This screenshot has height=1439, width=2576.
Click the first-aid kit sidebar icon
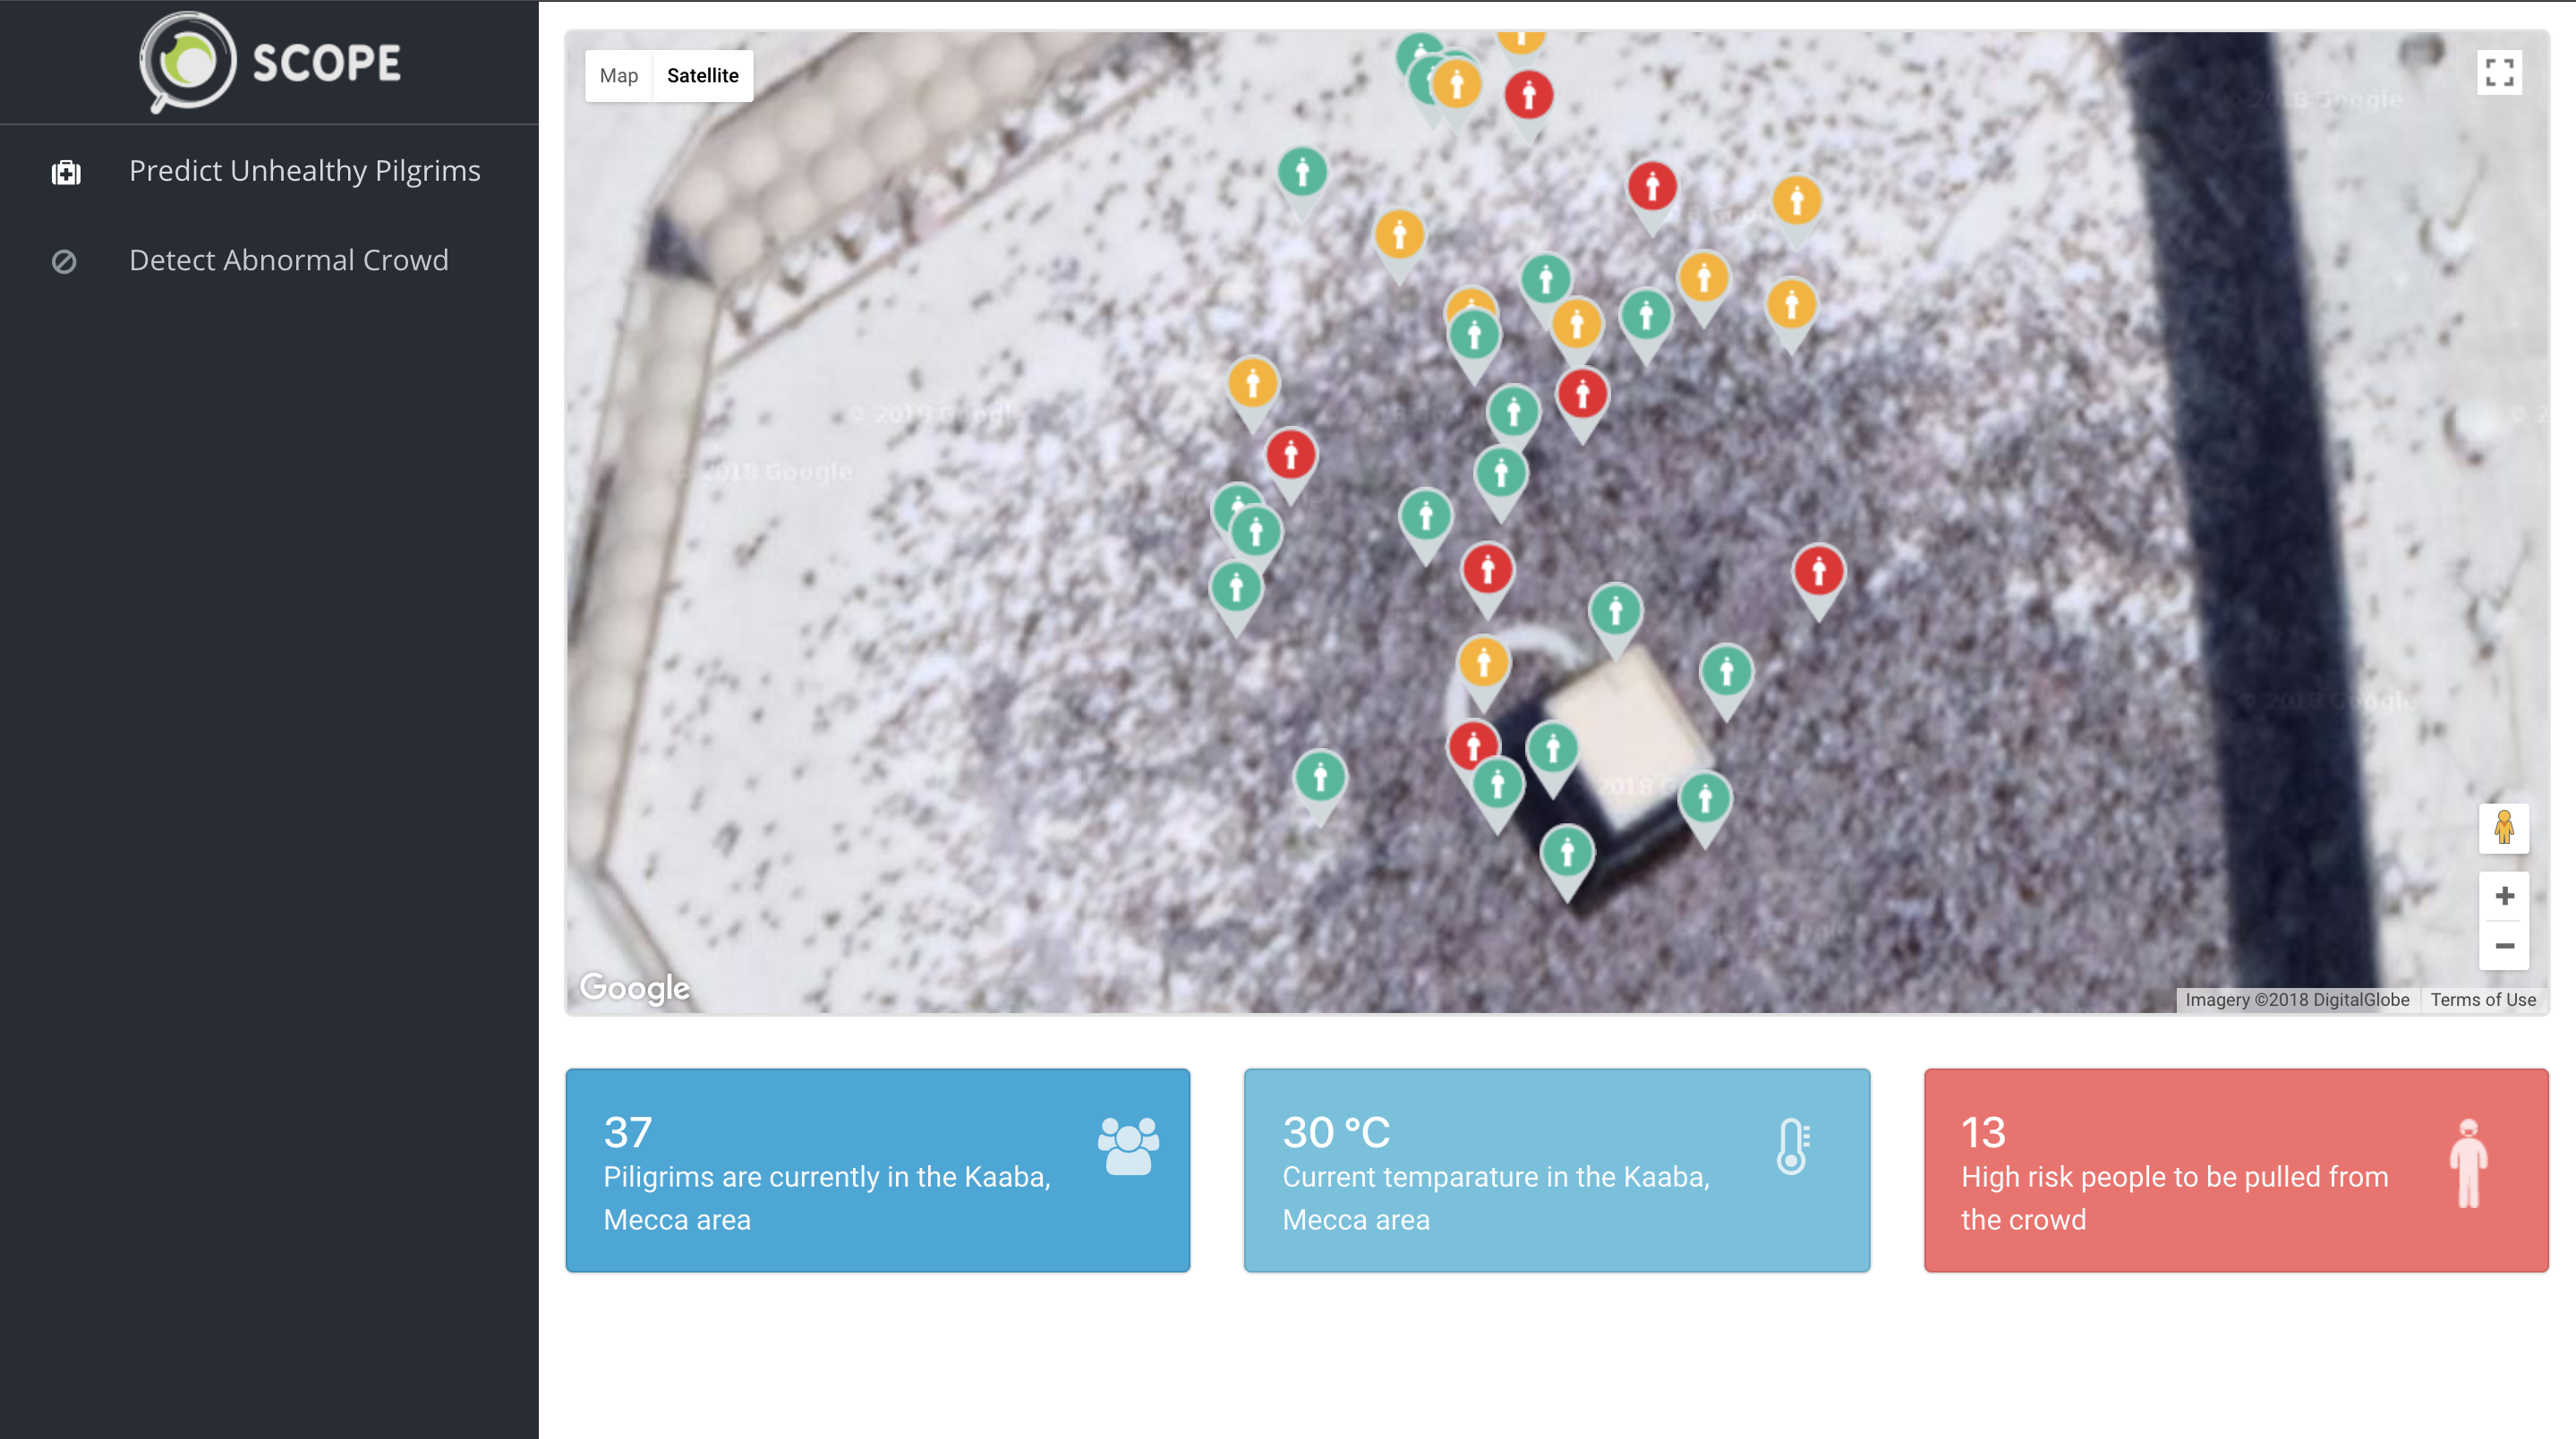click(x=66, y=173)
